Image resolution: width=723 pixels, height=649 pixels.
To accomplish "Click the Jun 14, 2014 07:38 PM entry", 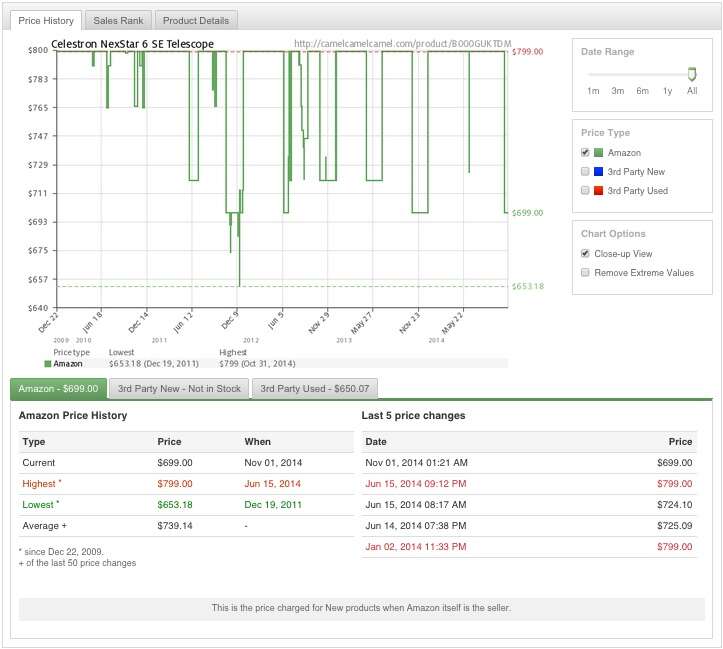I will point(416,526).
